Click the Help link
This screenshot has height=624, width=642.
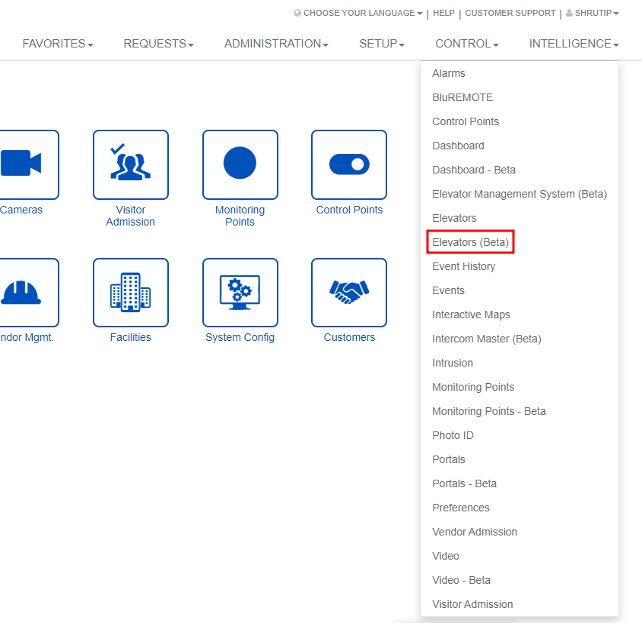click(x=443, y=13)
